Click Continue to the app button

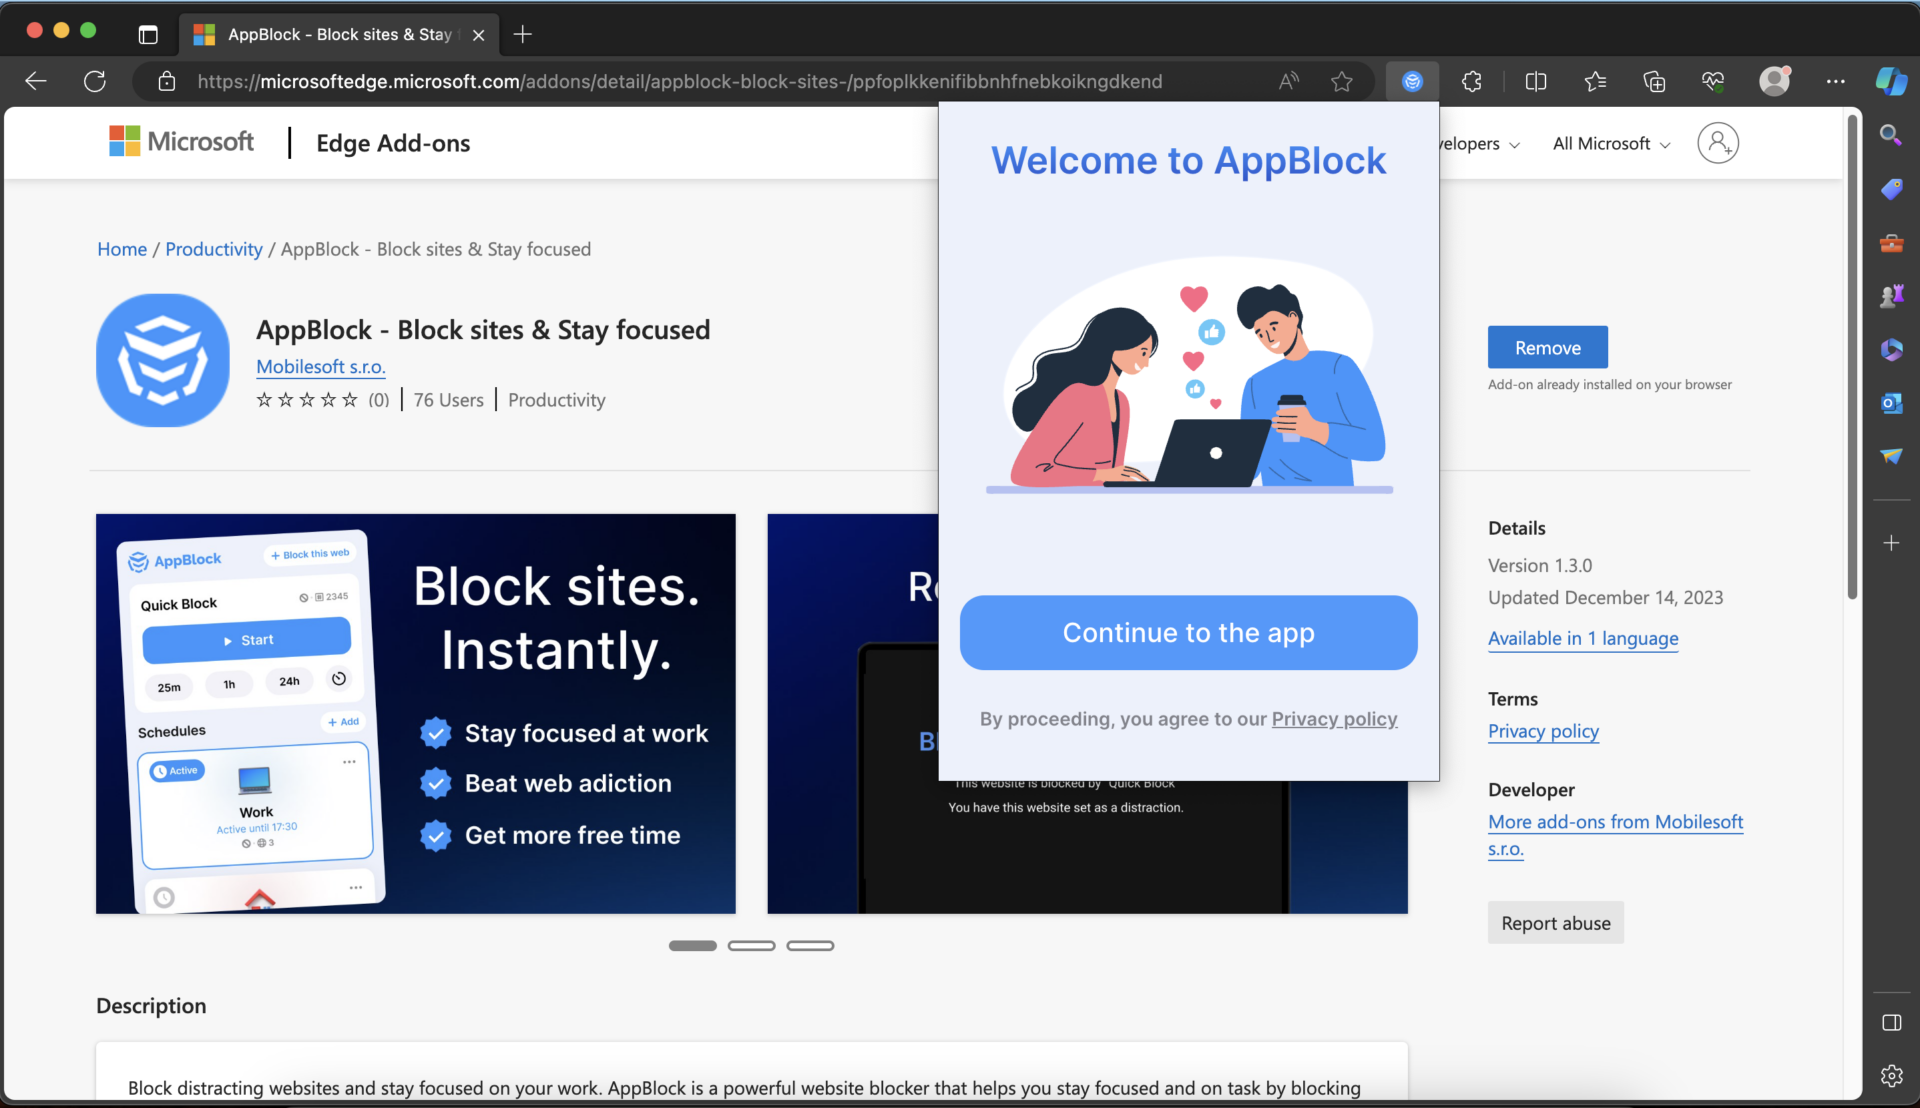(x=1188, y=632)
